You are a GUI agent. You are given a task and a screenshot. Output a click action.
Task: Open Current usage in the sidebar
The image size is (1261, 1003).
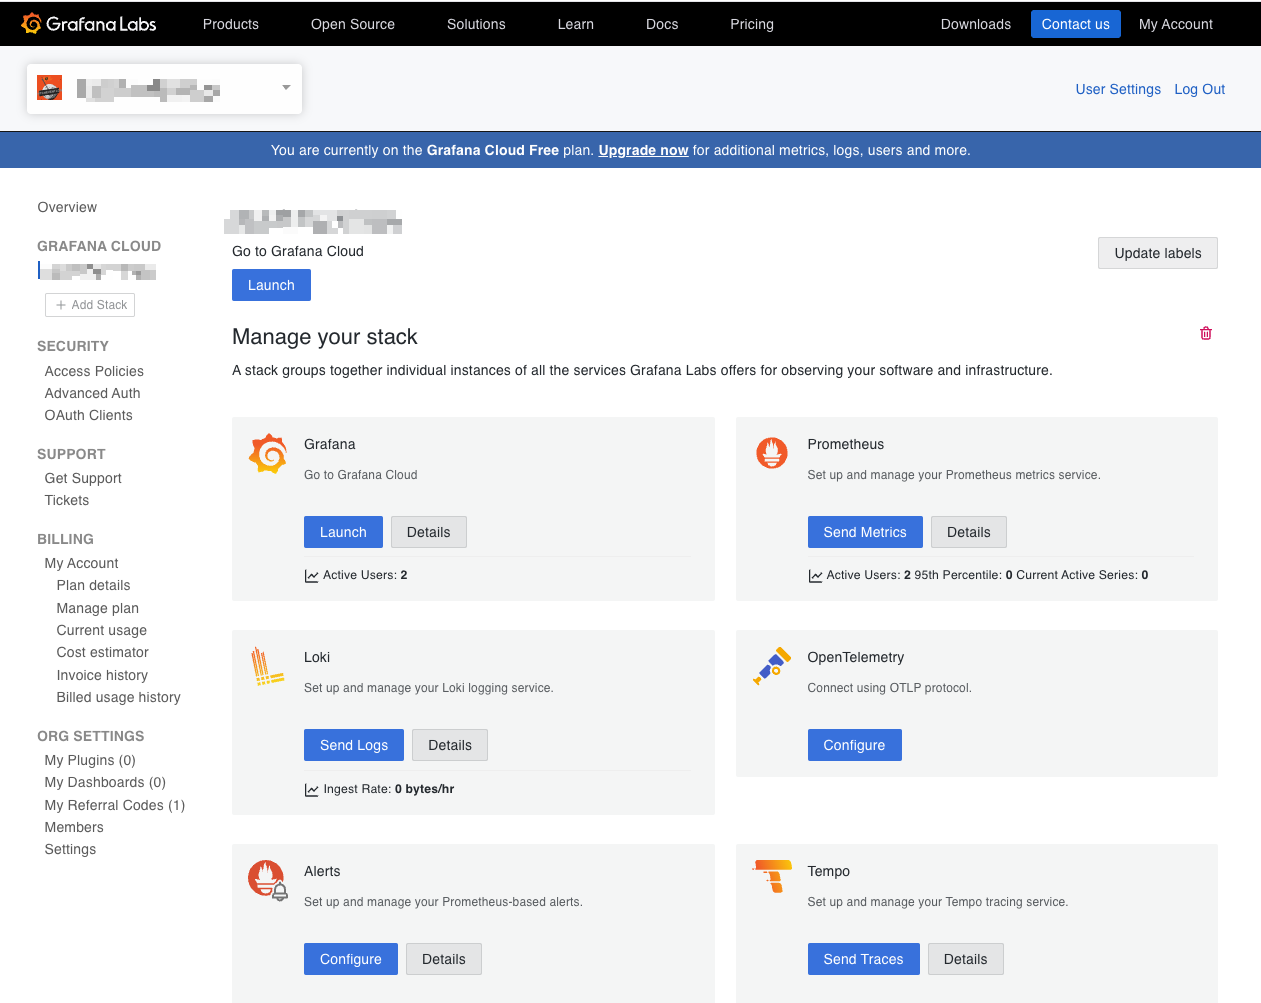[x=101, y=630]
